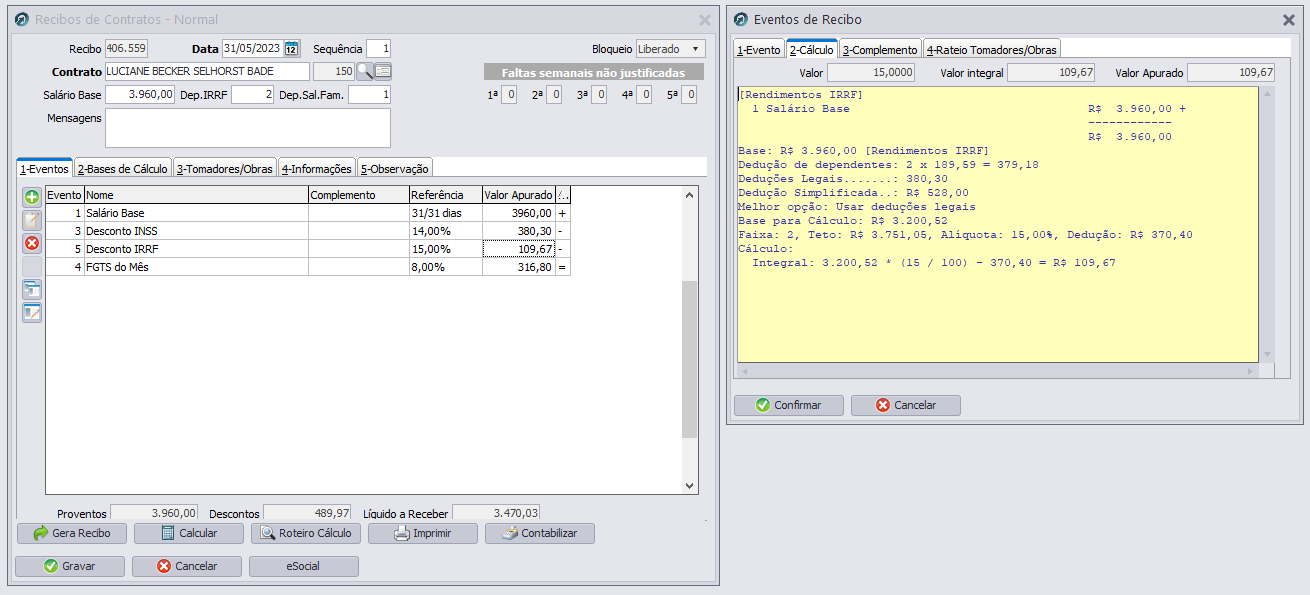Switch to 2-Bases de Cálculo tab
Image resolution: width=1310 pixels, height=595 pixels.
point(123,168)
